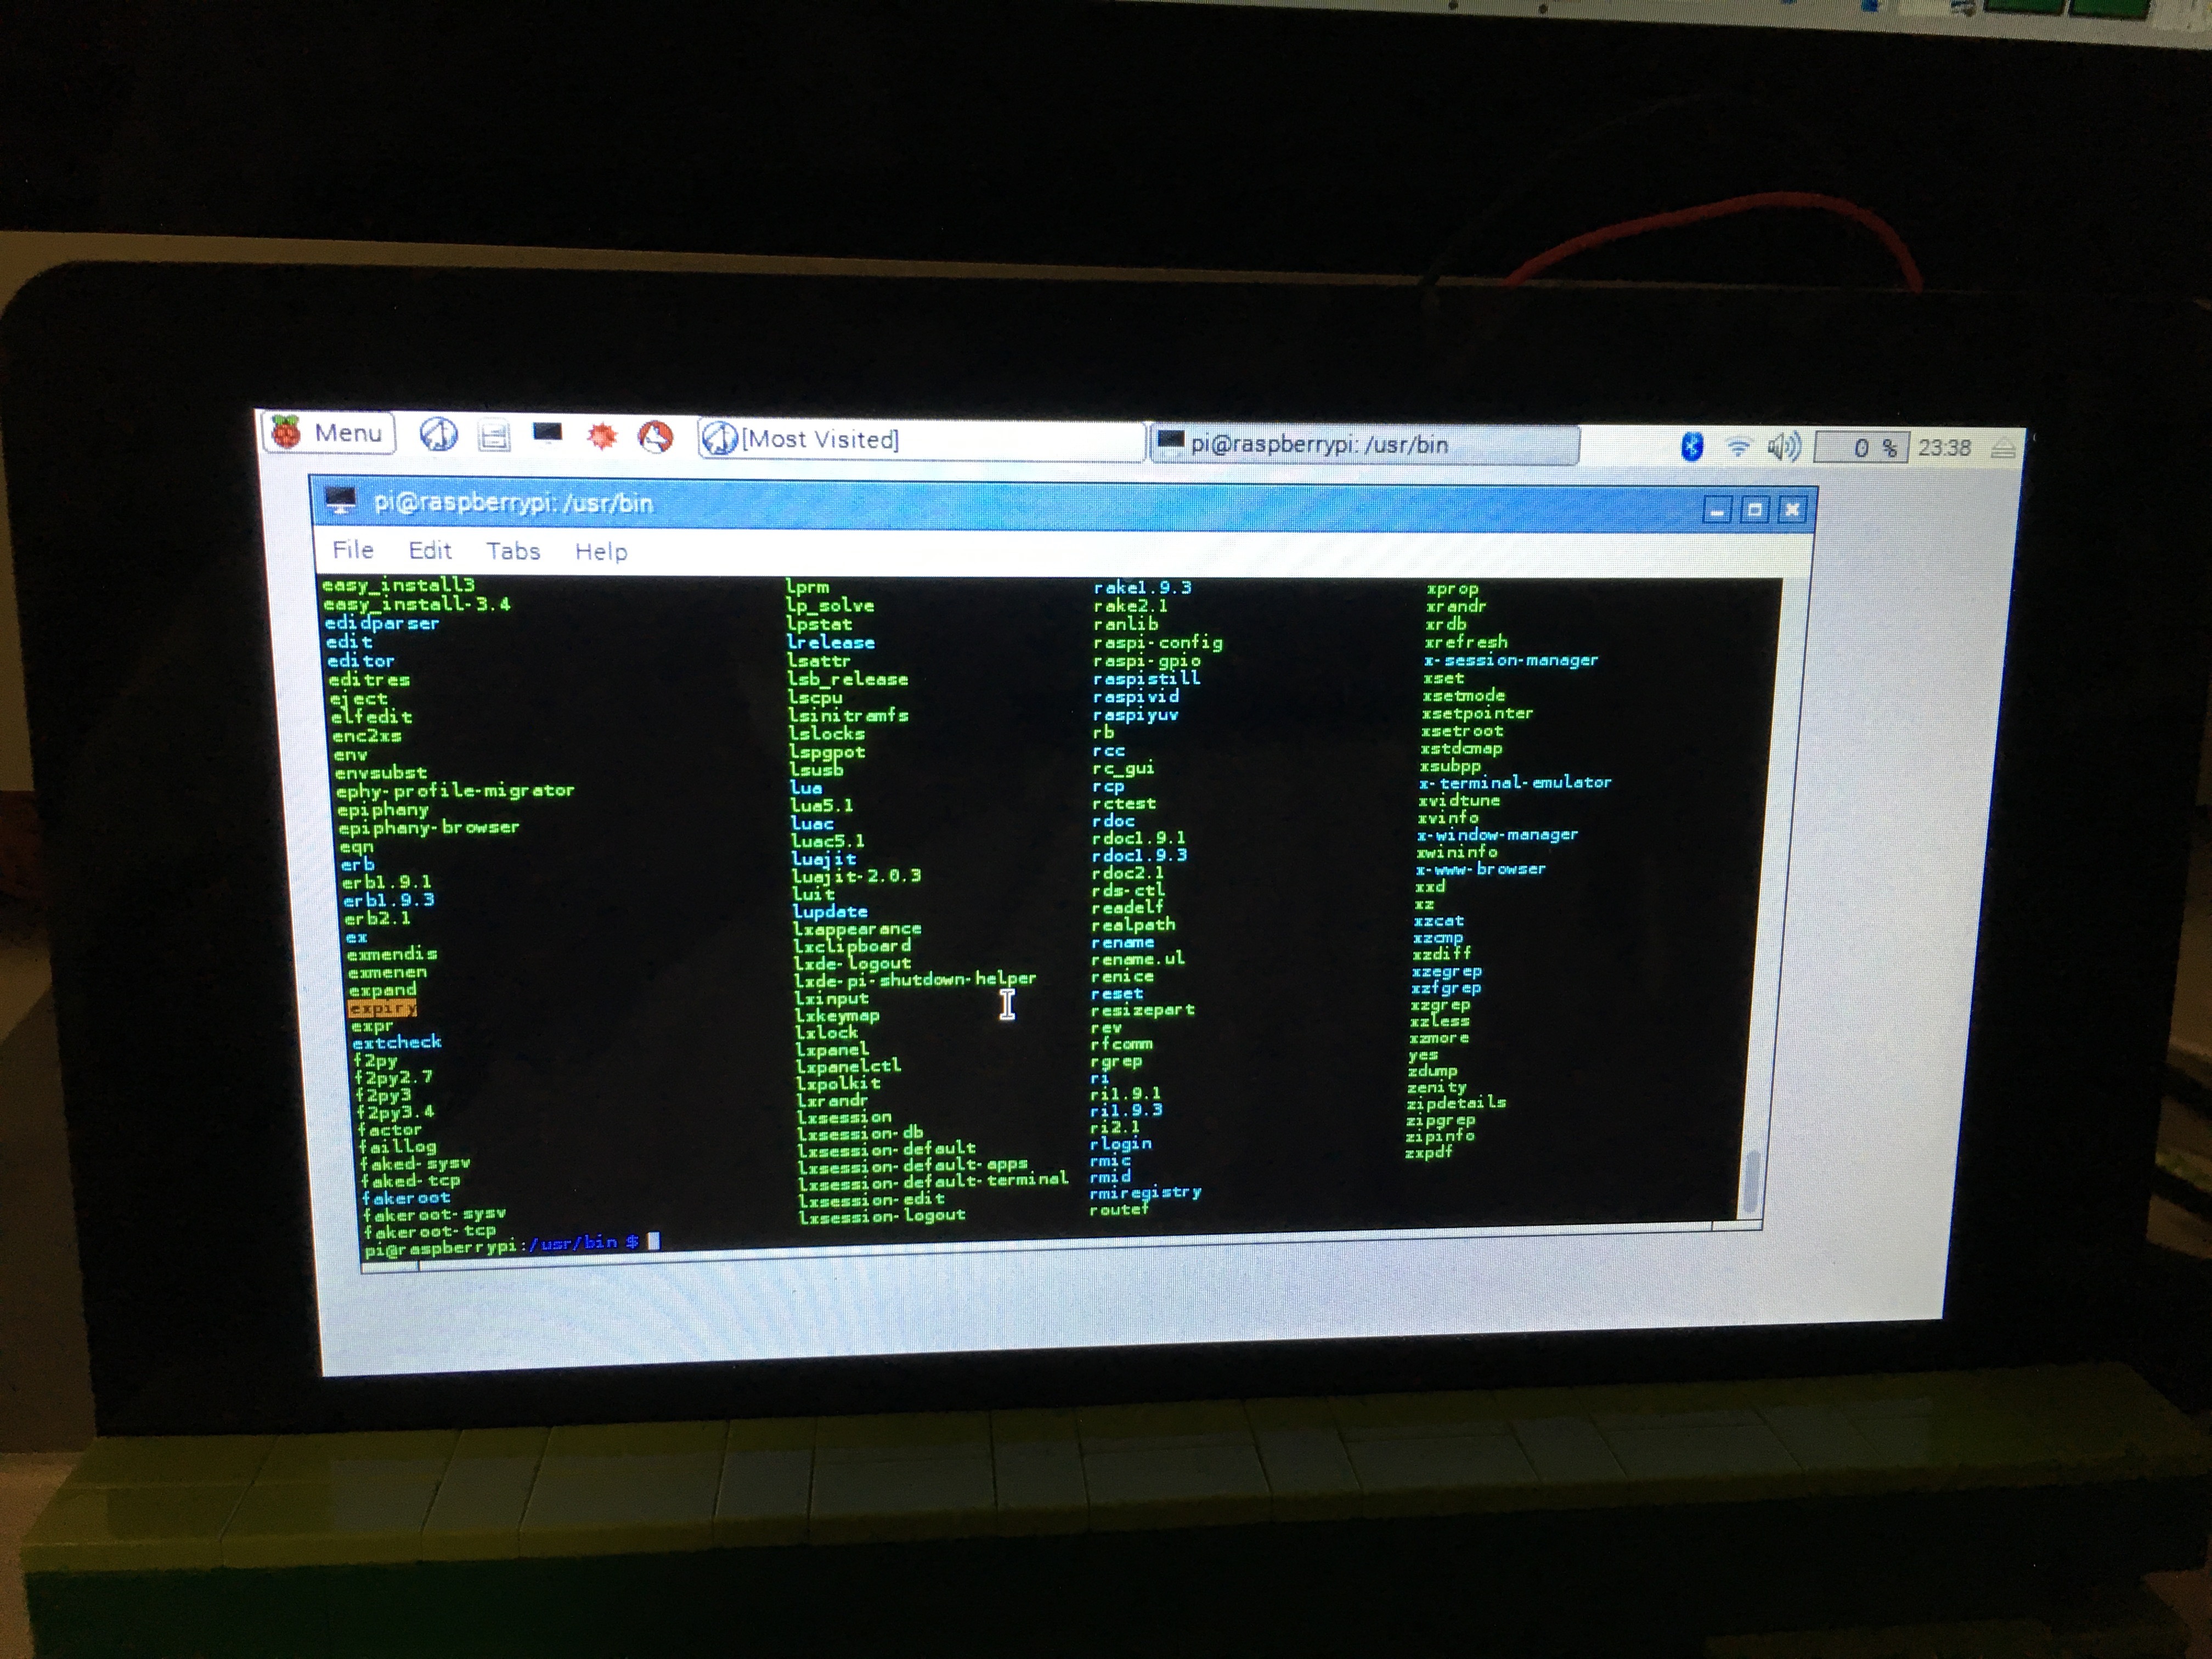The image size is (2212, 1659).
Task: Switch to the [Most Visited] taskbar window
Action: tap(921, 440)
